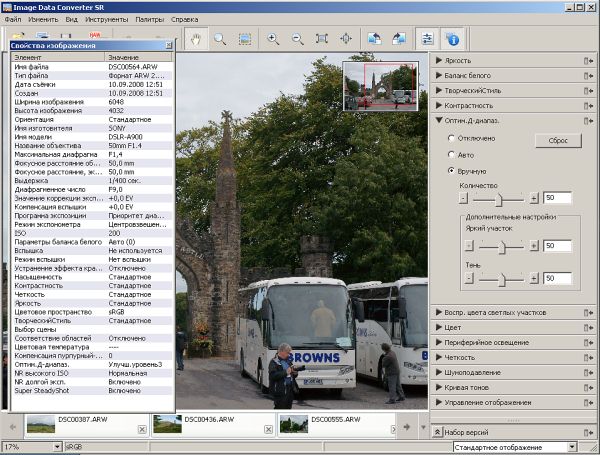Image resolution: width=600 pixels, height=455 pixels.
Task: Click the RAW toolbar icon
Action: pos(95,35)
